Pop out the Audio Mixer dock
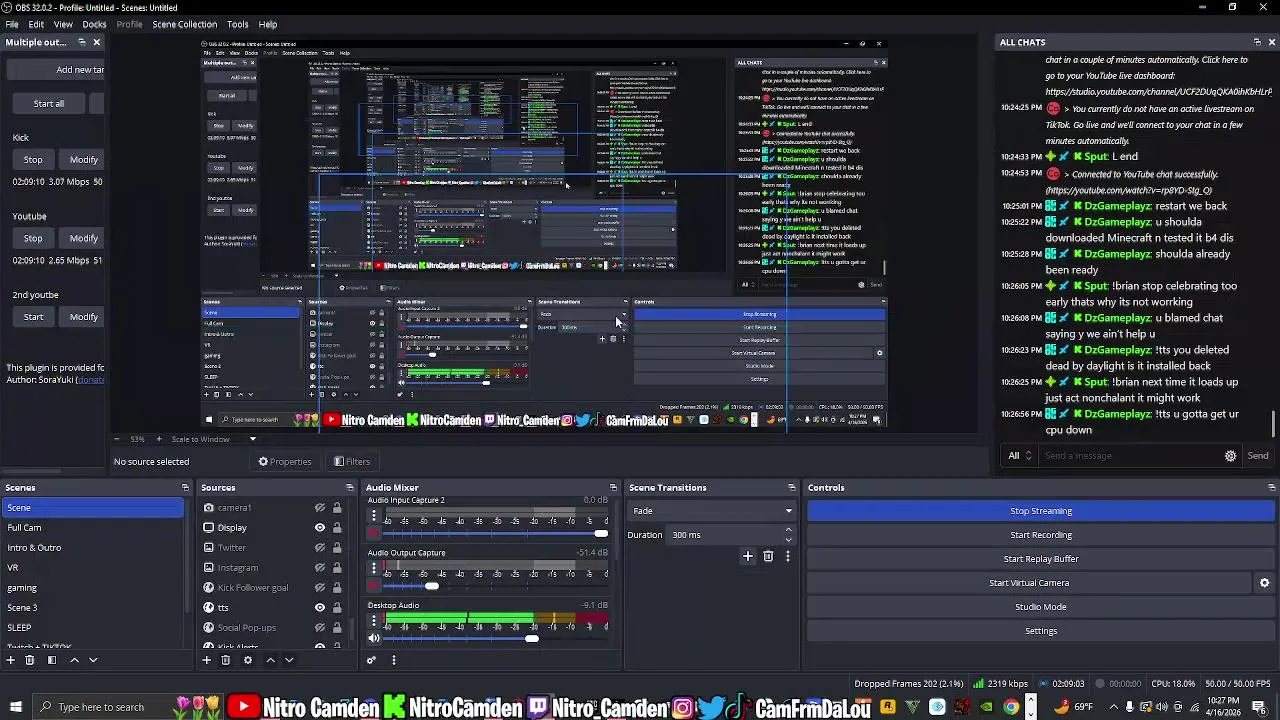 612,488
